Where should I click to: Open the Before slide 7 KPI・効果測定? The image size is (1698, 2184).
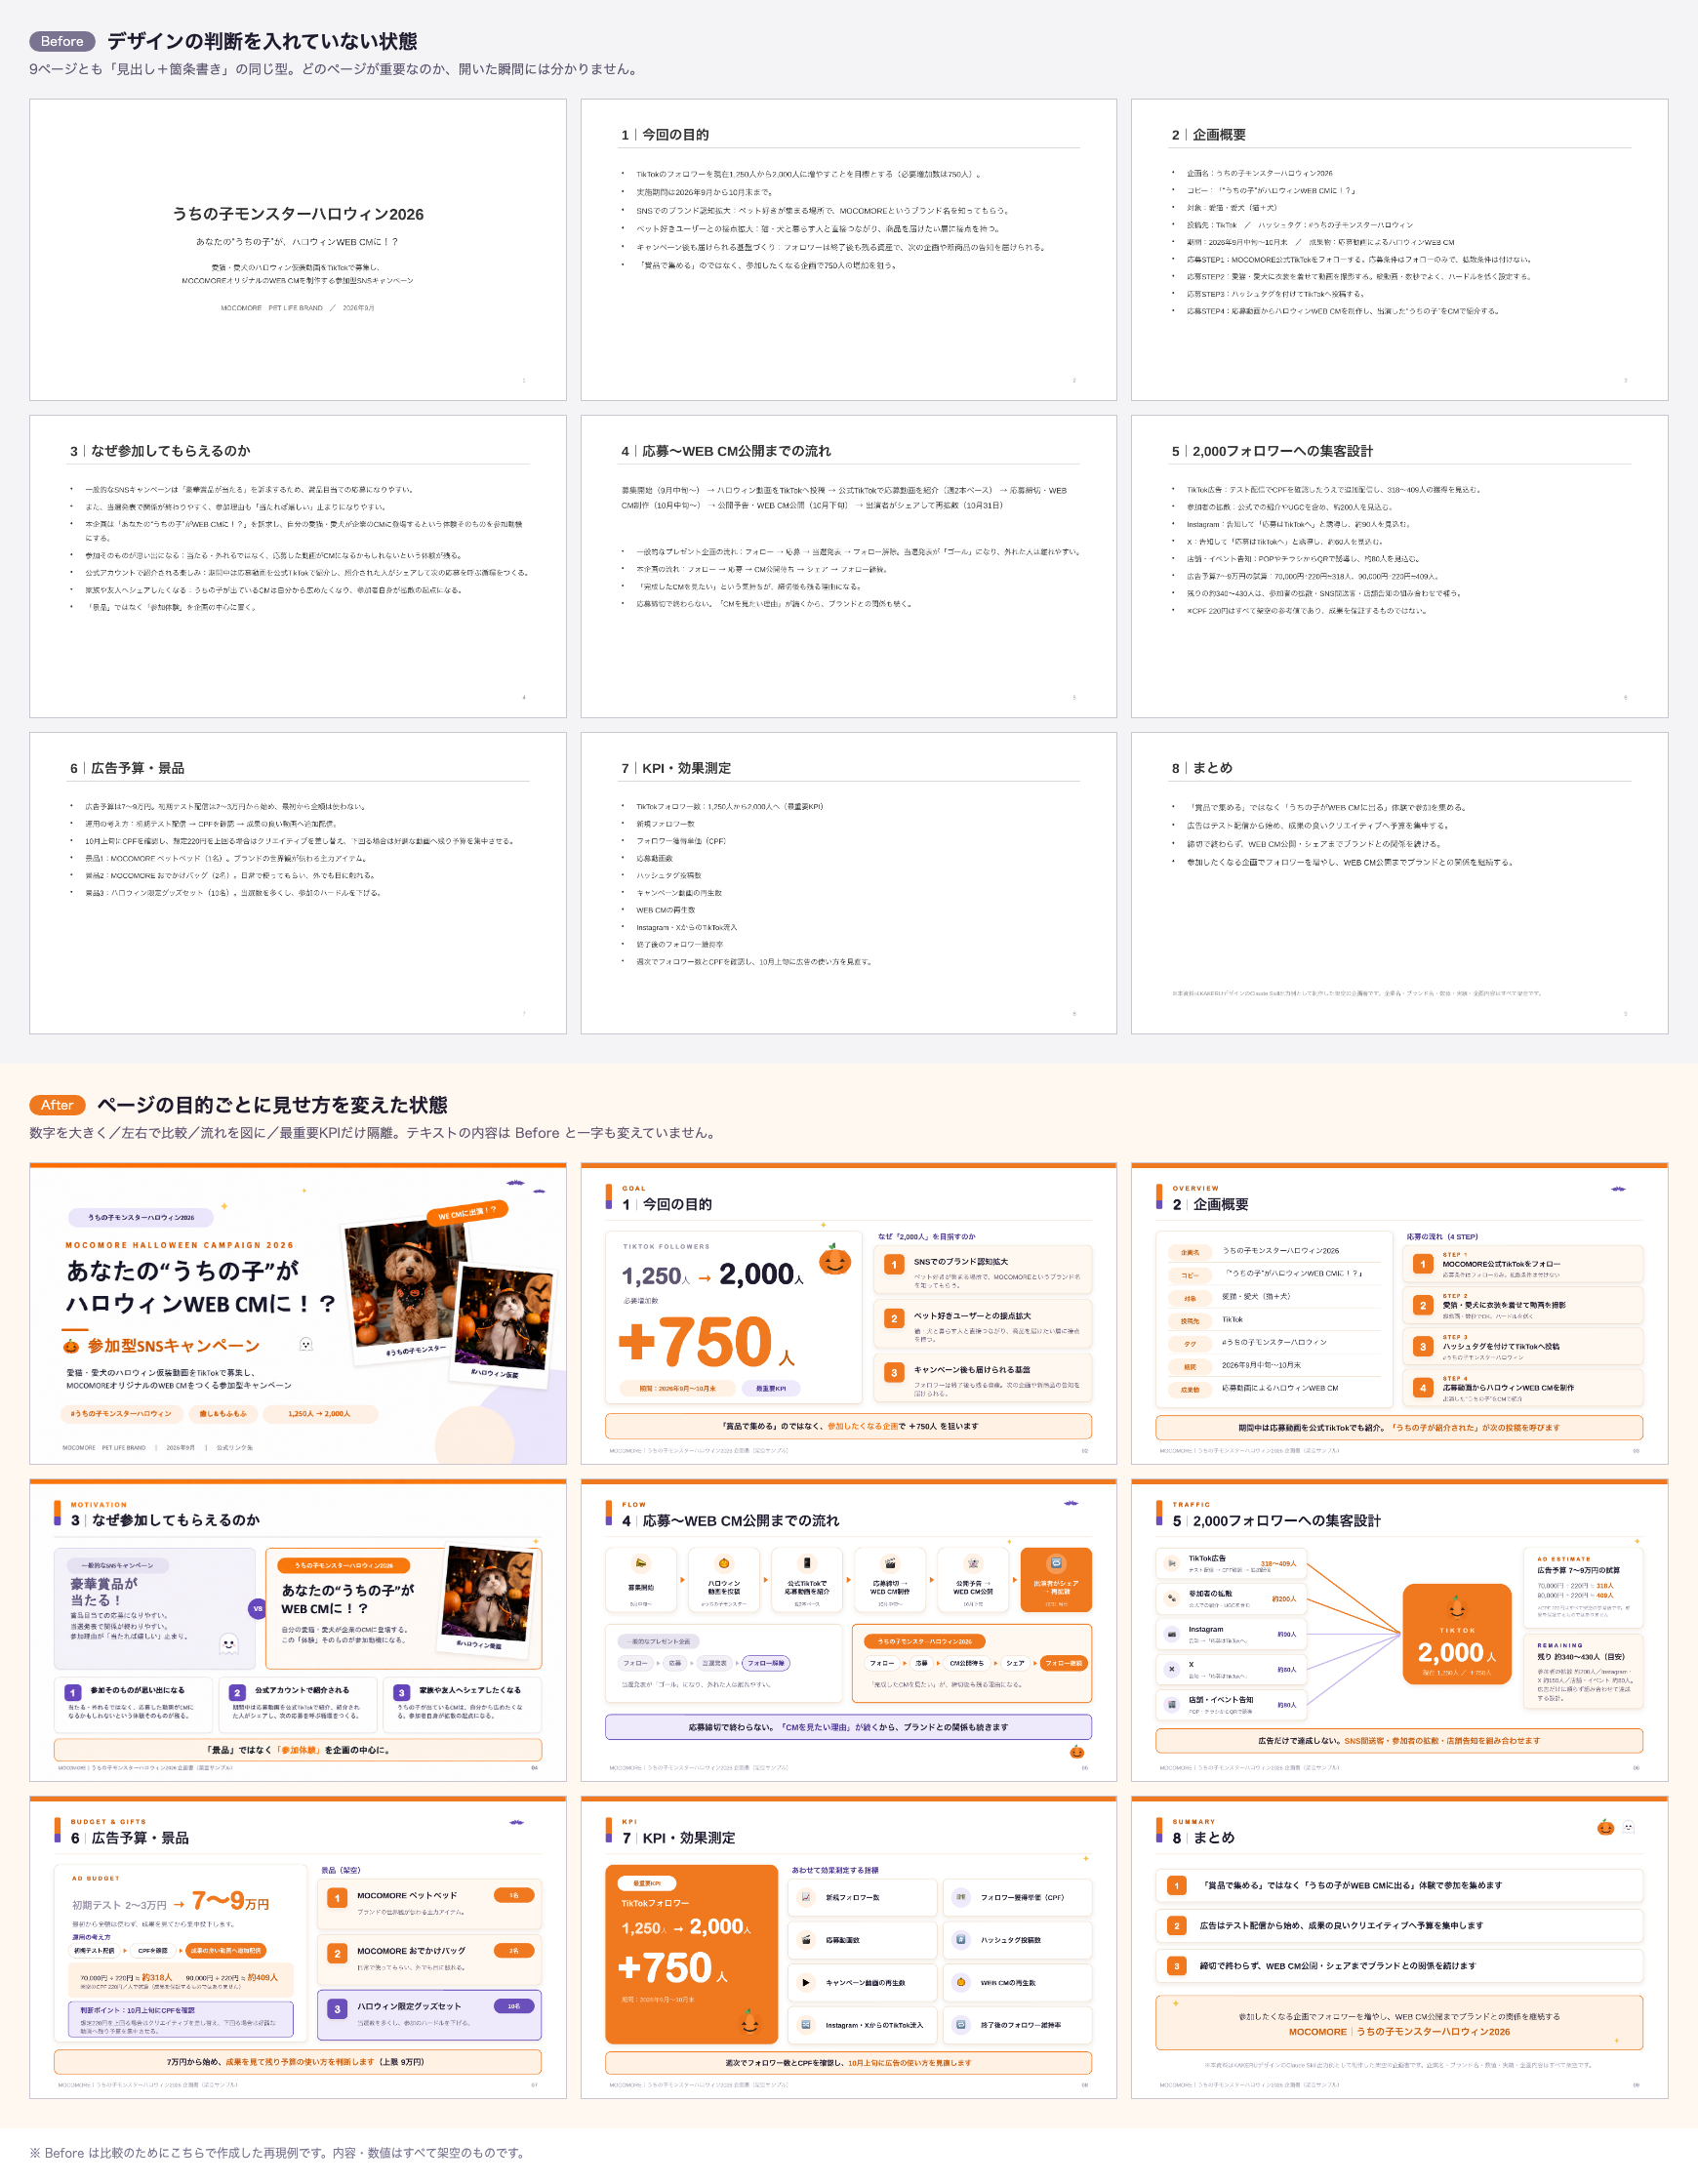848,883
